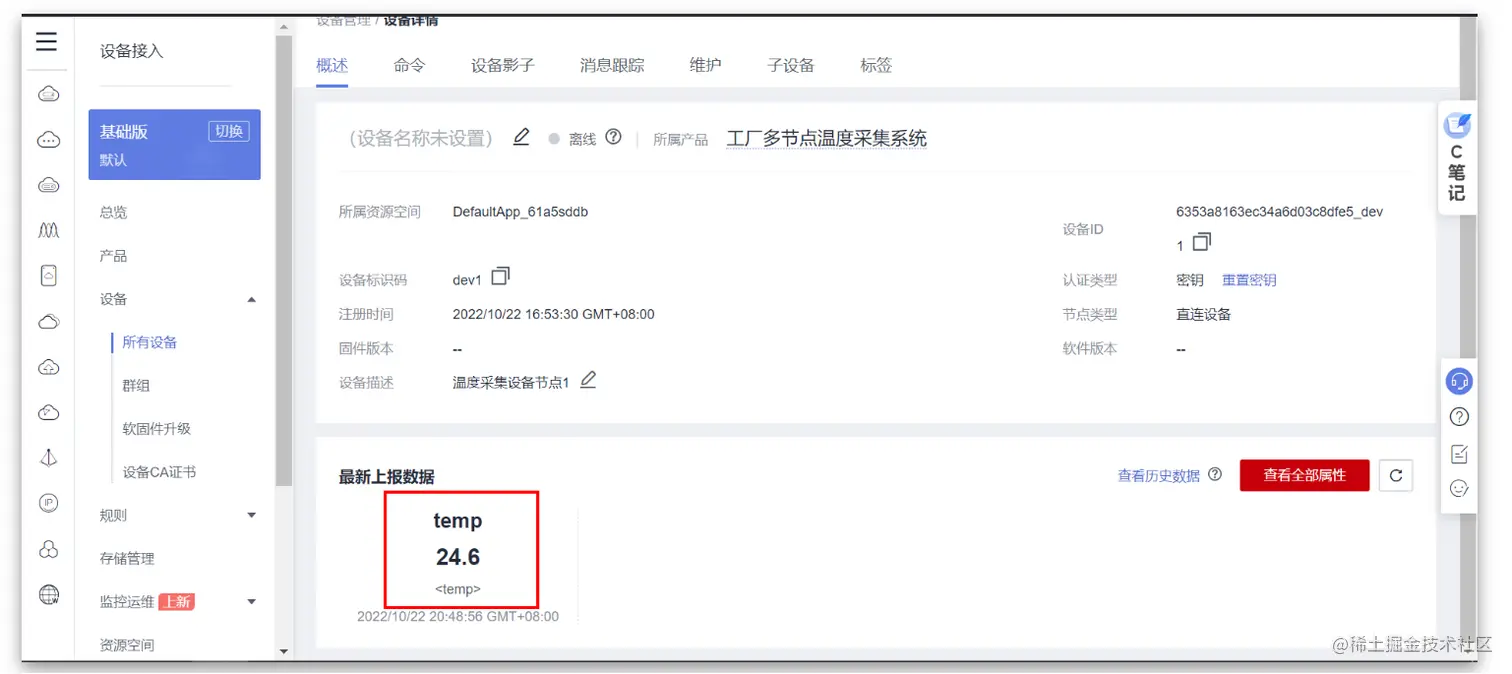Open the C笔记 notes widget
The image size is (1512, 674).
coord(1457,157)
